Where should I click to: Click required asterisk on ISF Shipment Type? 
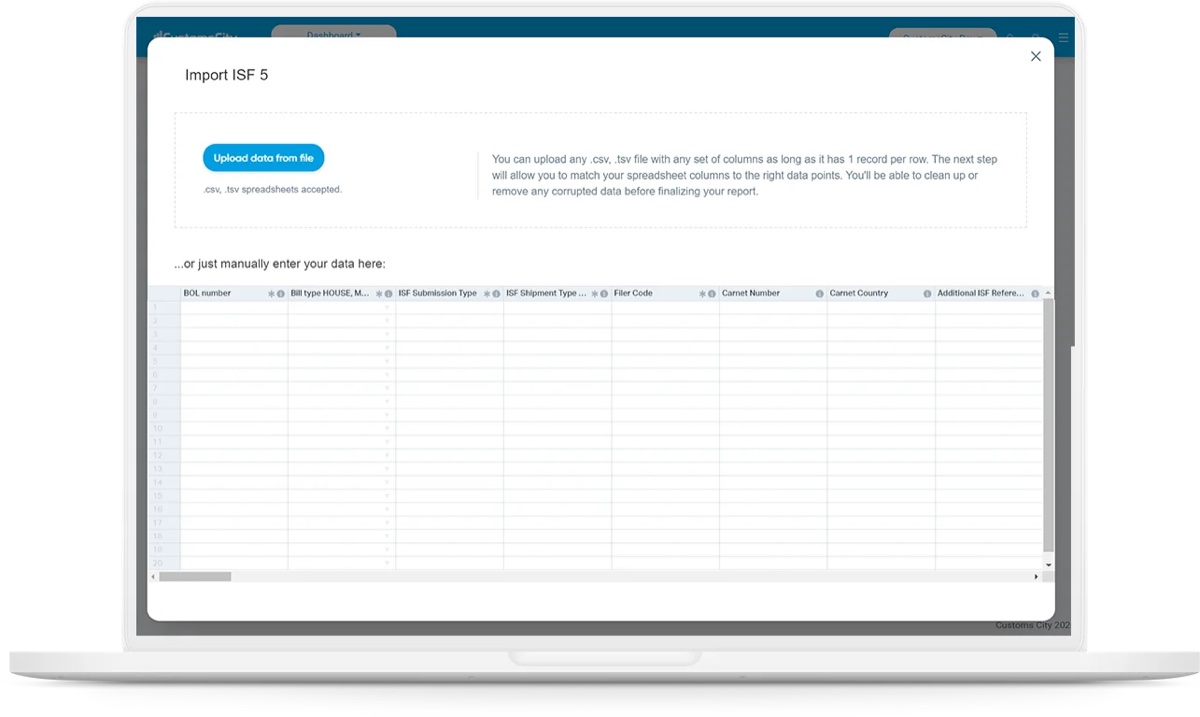tap(595, 294)
